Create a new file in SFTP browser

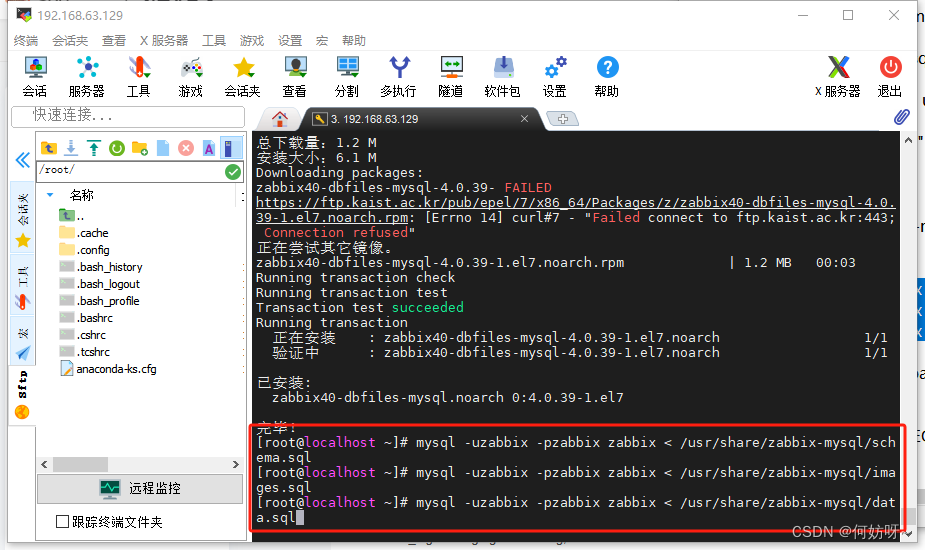tap(163, 148)
